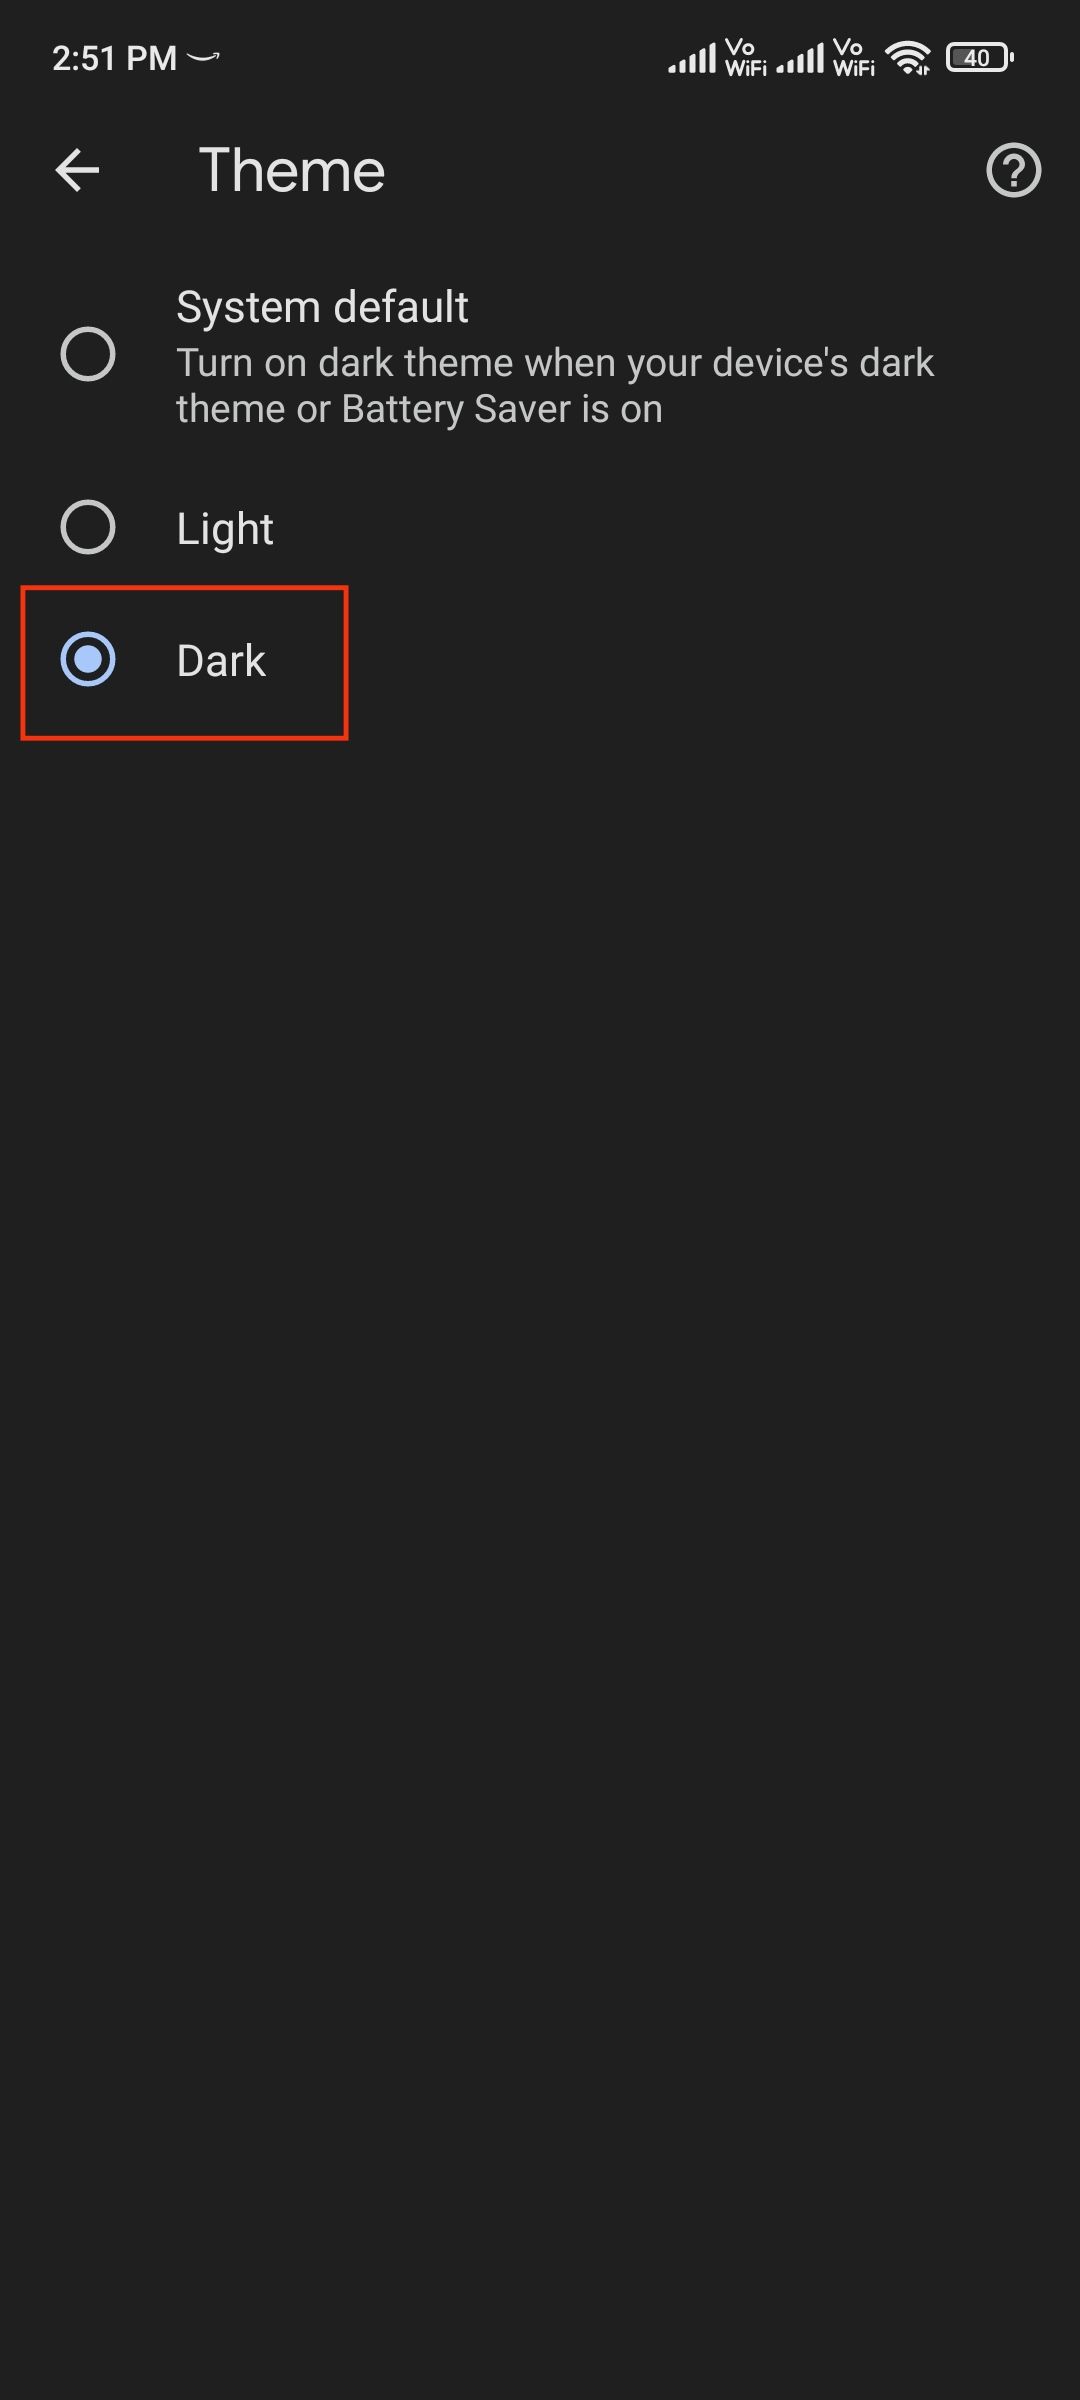
Task: Tap the first cellular signal bars icon
Action: coord(692,58)
